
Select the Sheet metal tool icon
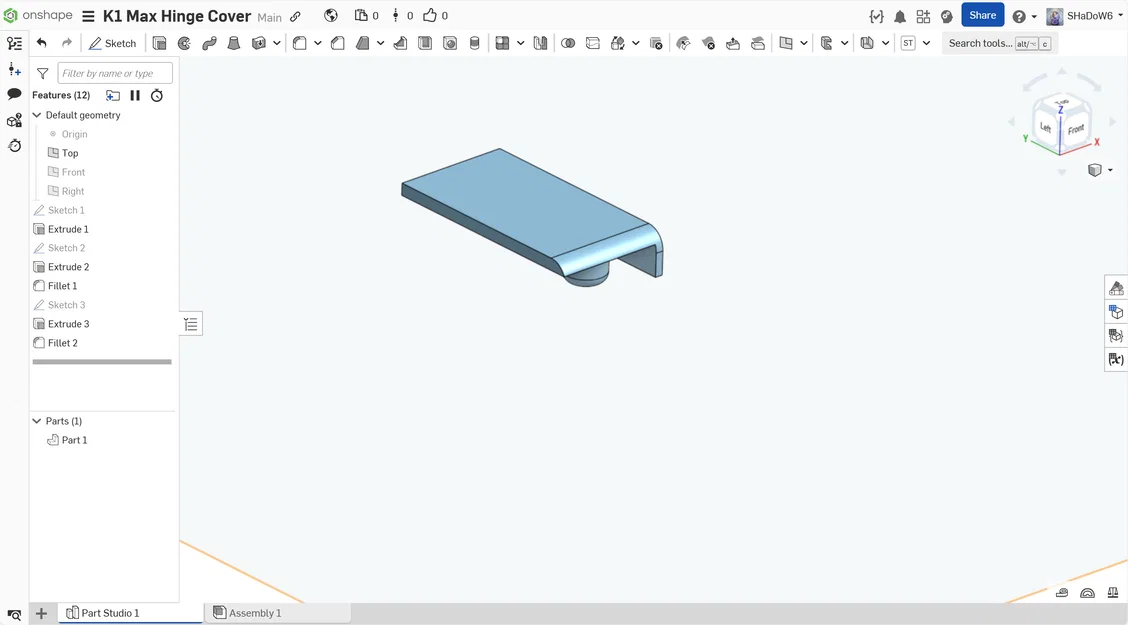click(x=868, y=43)
